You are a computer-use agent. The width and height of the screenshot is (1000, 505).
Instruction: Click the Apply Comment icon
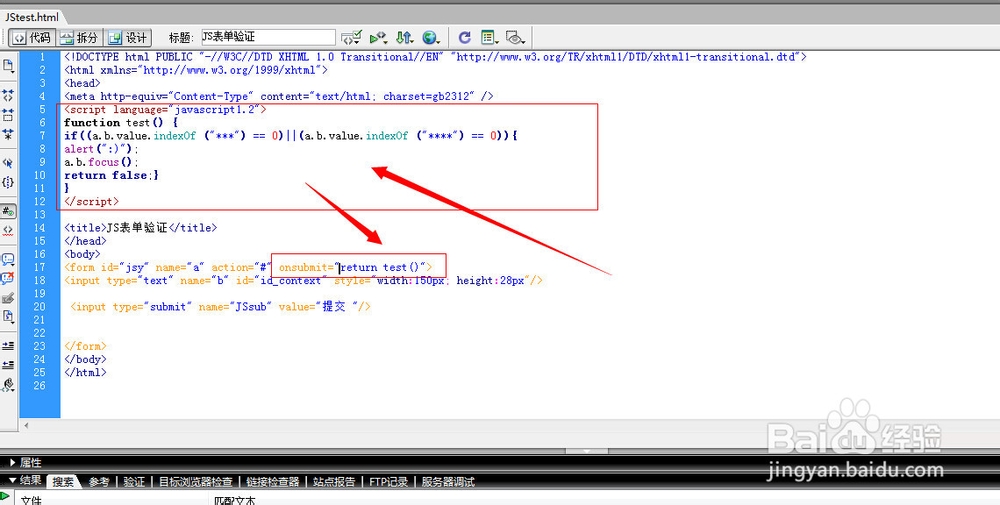click(8, 260)
